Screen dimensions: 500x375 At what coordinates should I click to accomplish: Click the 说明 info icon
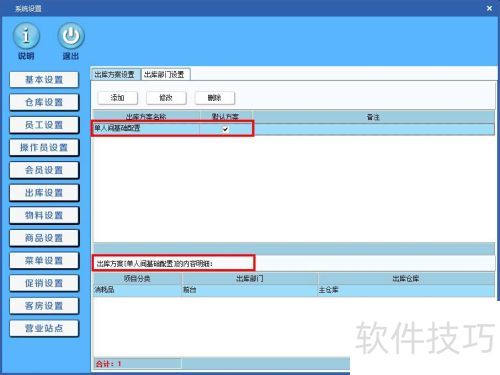click(26, 36)
